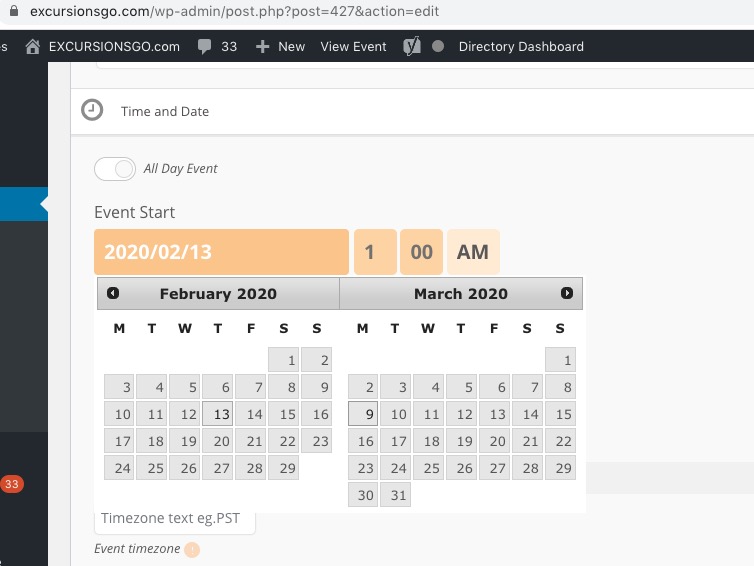Open the start minutes field showing 00
Viewport: 754px width, 566px height.
421,252
